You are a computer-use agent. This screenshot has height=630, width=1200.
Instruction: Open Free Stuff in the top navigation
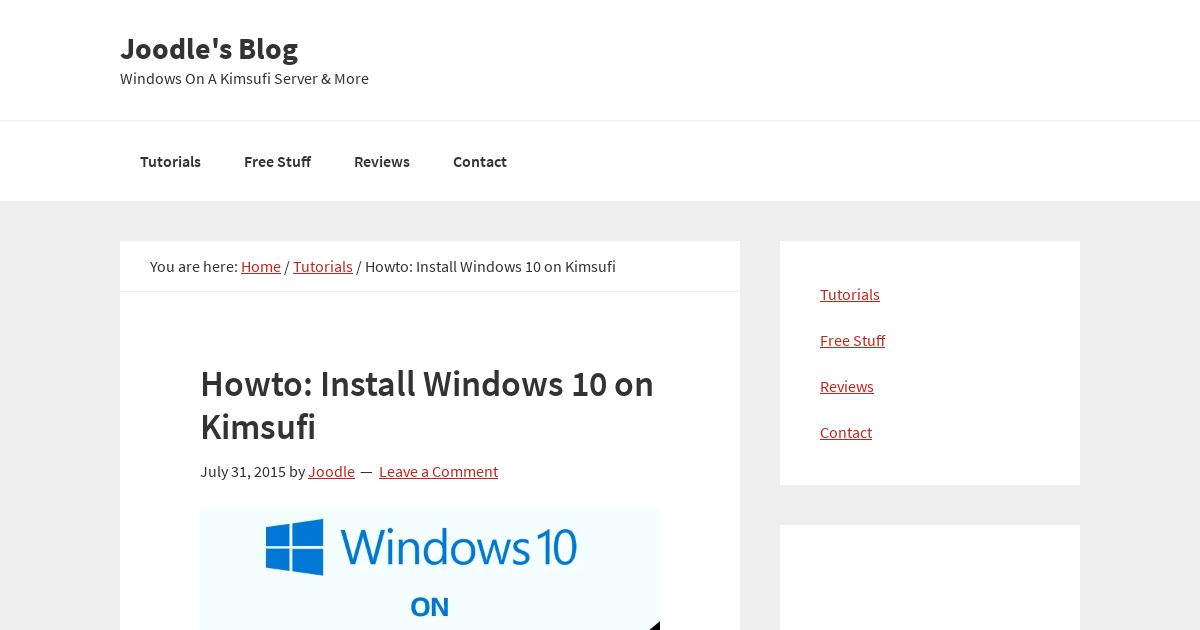pos(277,161)
